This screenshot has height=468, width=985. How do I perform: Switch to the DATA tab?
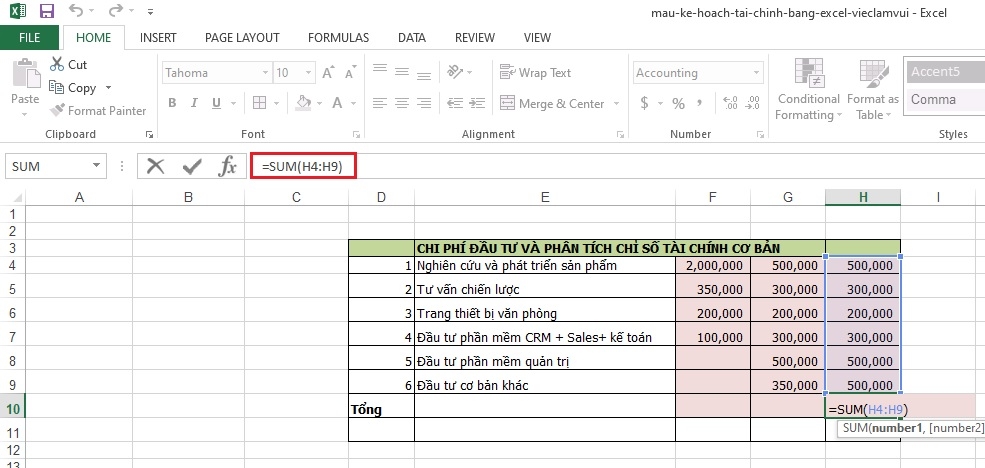click(412, 38)
